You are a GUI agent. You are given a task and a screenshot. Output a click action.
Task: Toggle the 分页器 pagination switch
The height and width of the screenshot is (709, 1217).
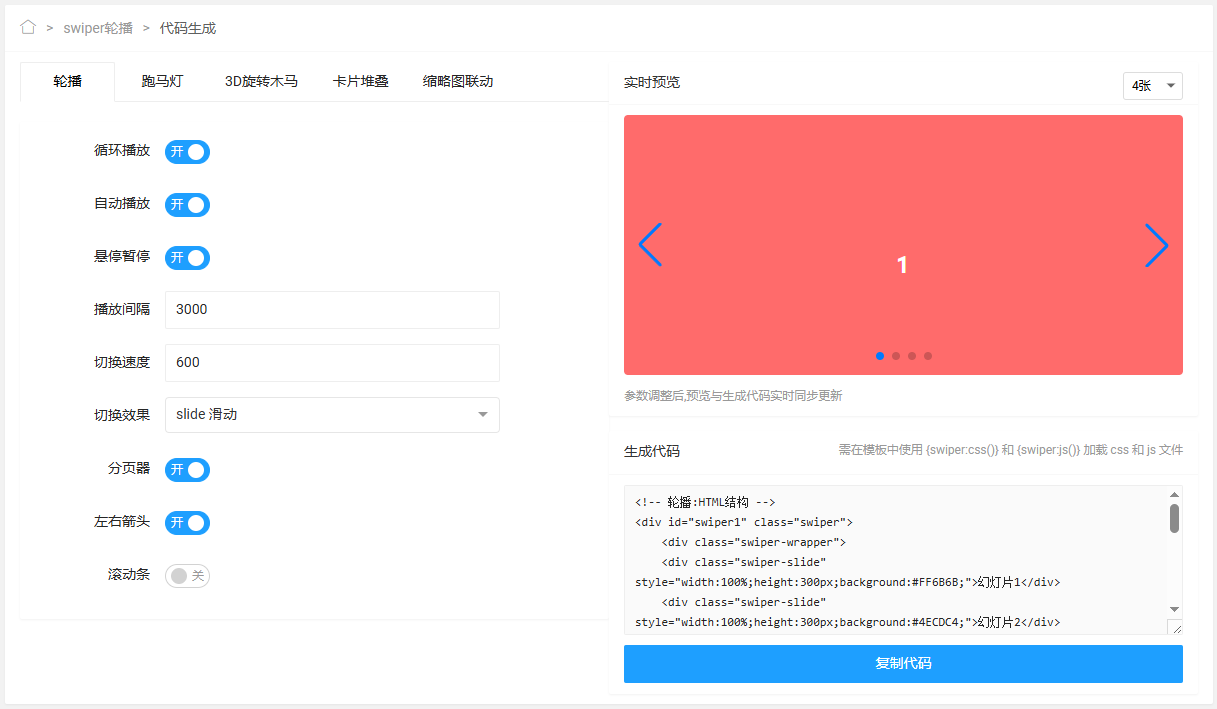[x=187, y=470]
